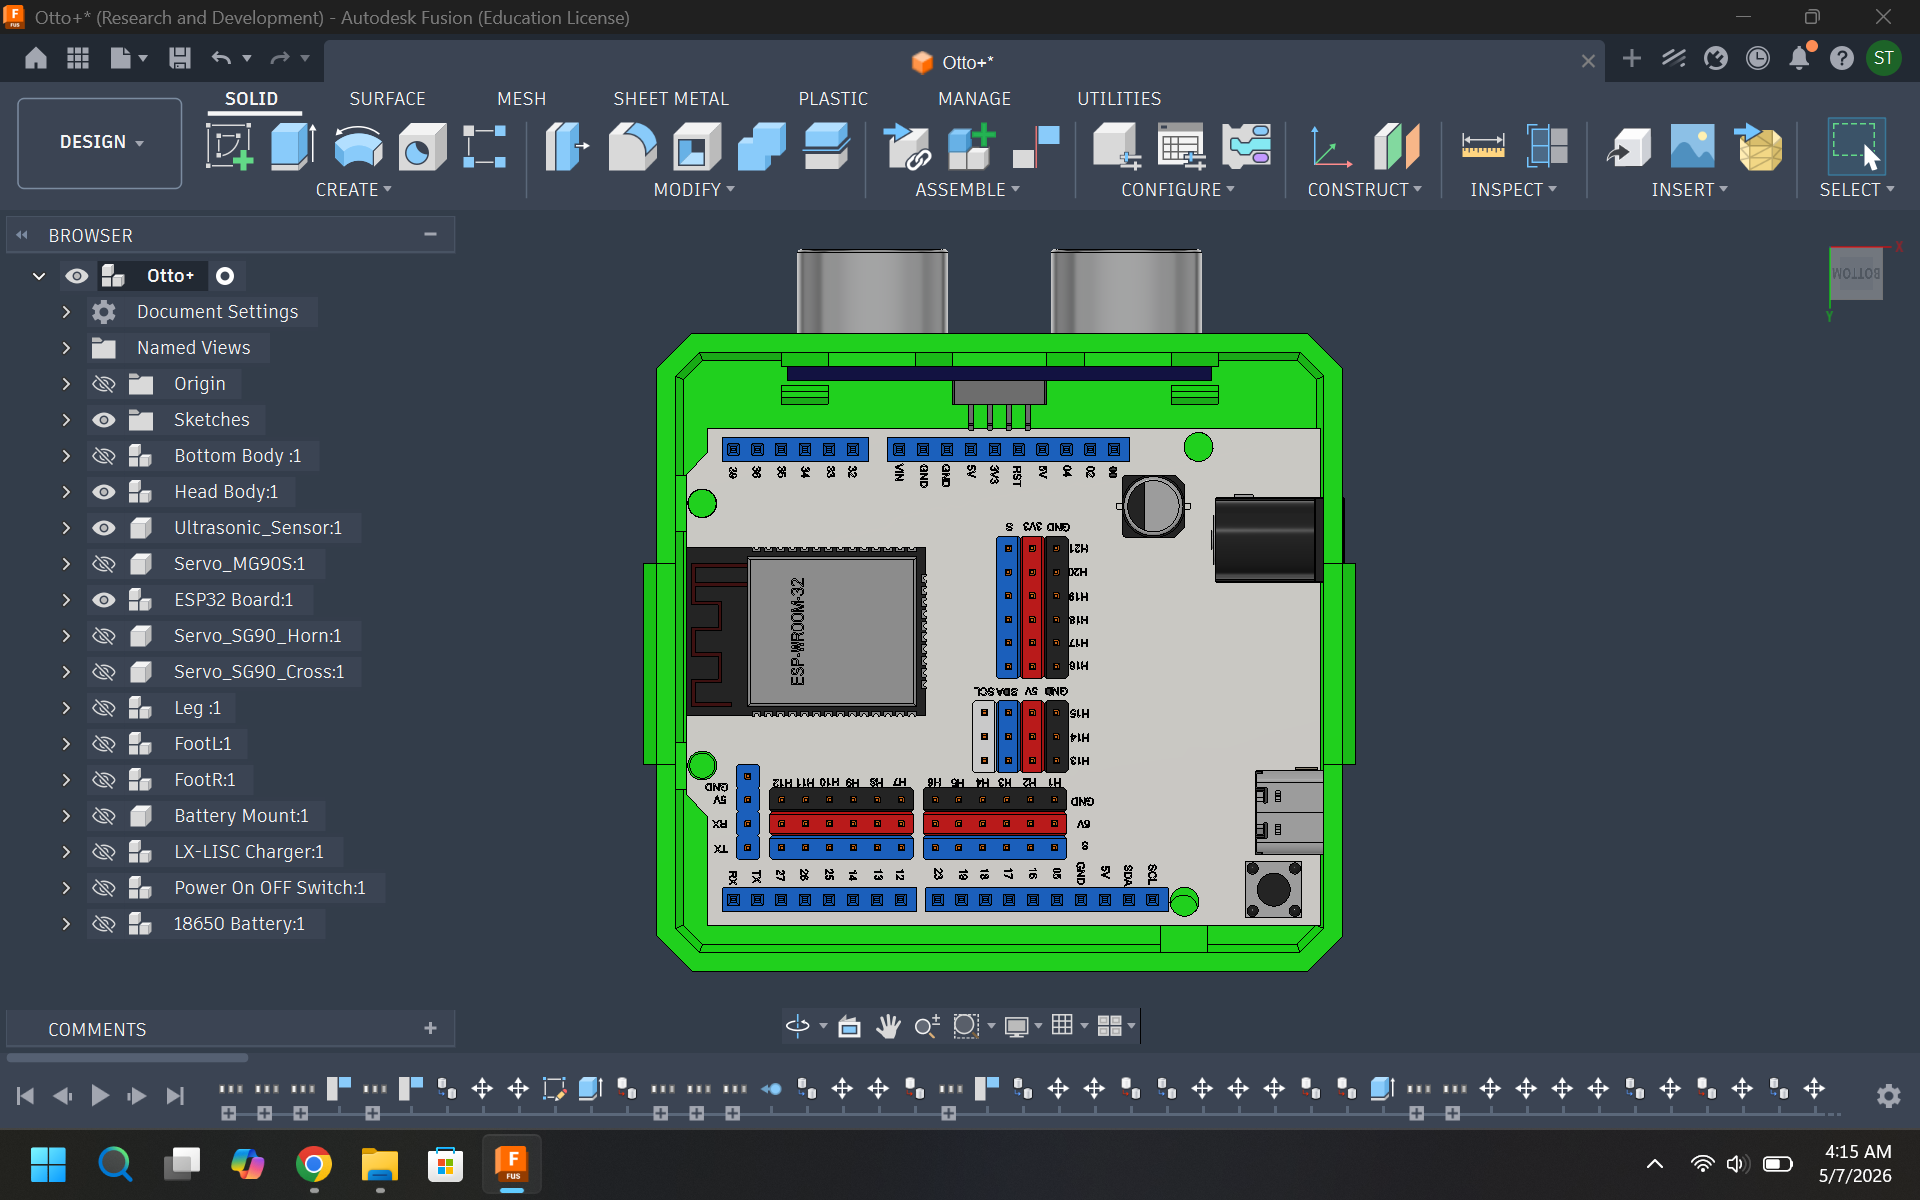Select the Measure tool
The image size is (1920, 1200).
click(x=1483, y=146)
